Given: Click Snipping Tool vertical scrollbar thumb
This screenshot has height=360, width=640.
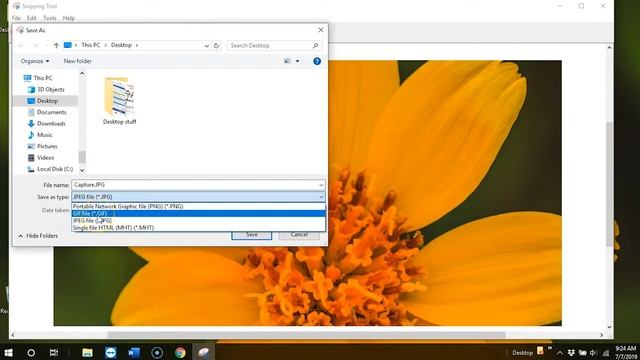Looking at the screenshot, I should click(x=609, y=184).
